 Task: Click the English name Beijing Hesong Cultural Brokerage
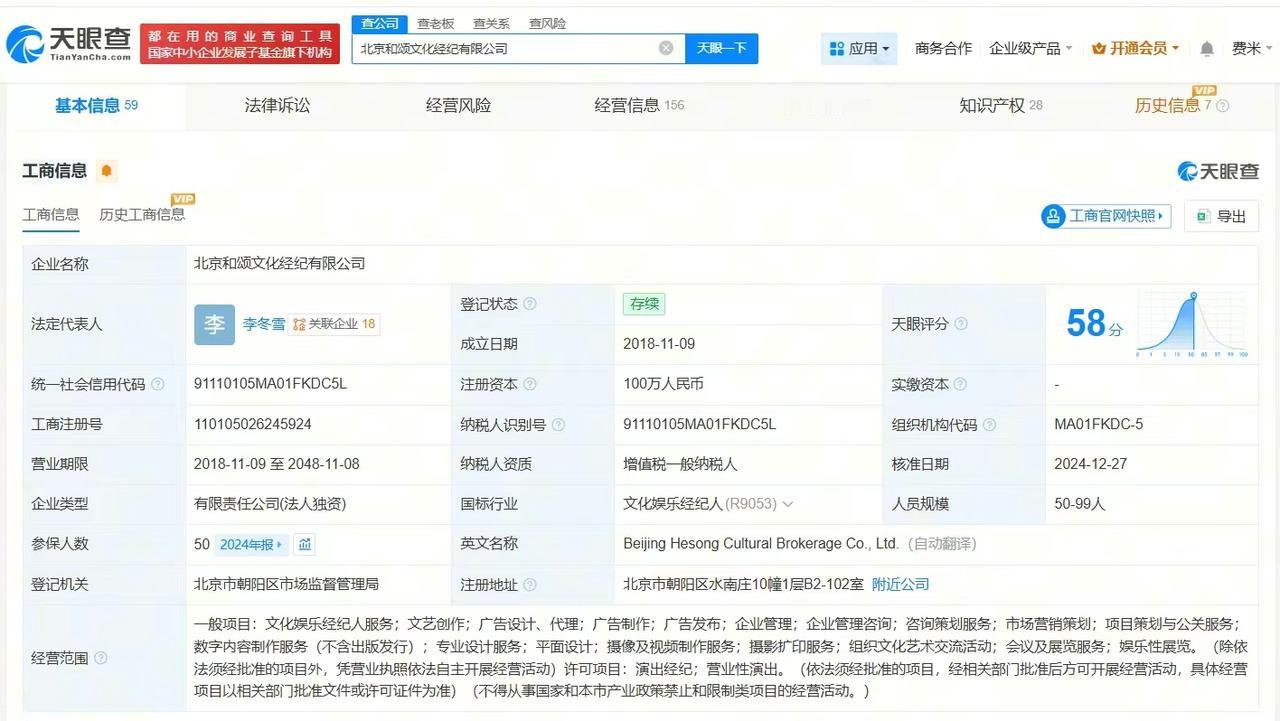coord(761,544)
